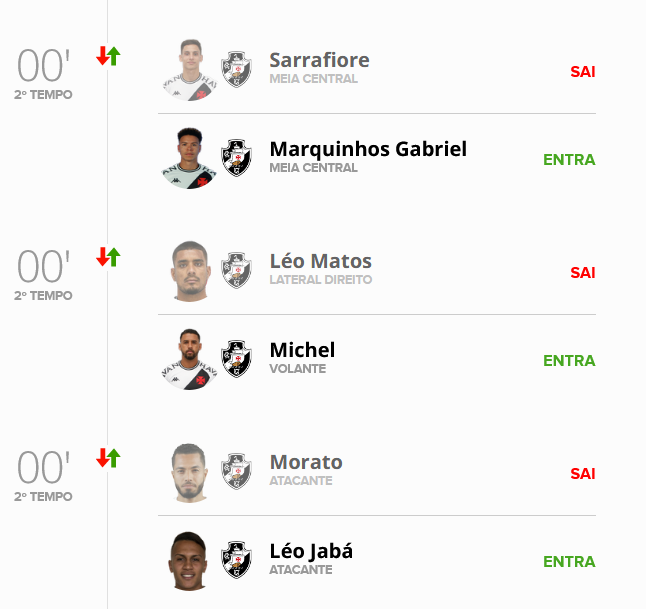Open Léo Matos's player photo
This screenshot has width=646, height=609.
189,271
